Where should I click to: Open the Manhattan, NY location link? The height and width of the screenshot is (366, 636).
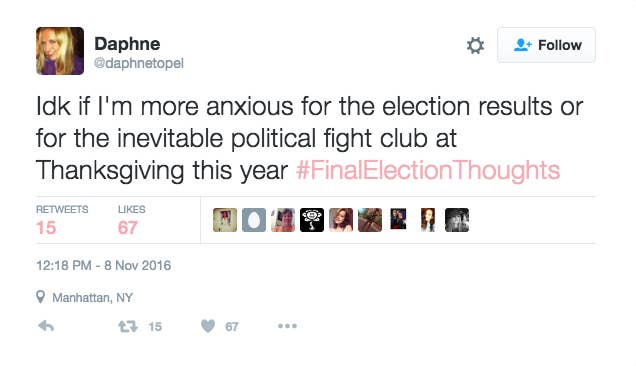[x=92, y=298]
